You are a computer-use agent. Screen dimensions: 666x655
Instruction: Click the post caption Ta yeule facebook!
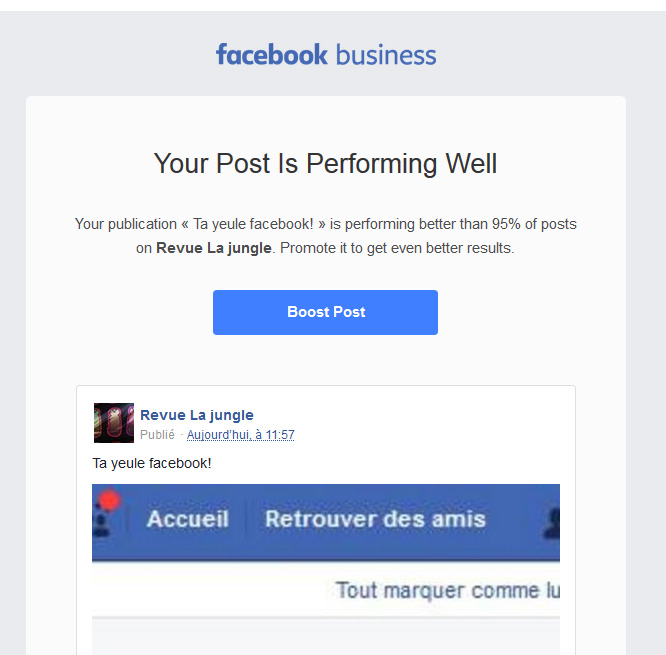click(x=152, y=463)
